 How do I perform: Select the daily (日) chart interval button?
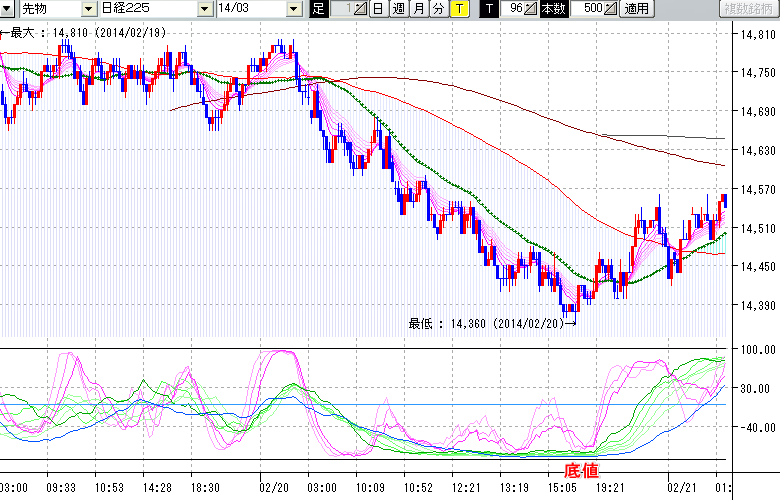377,9
